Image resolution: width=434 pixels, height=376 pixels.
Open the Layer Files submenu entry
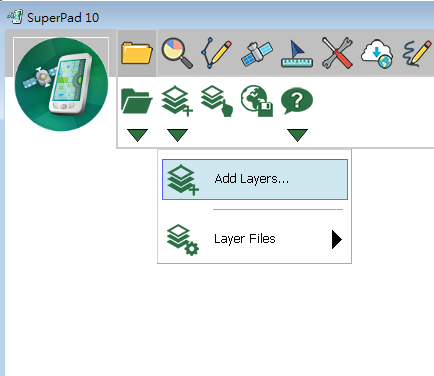[255, 239]
